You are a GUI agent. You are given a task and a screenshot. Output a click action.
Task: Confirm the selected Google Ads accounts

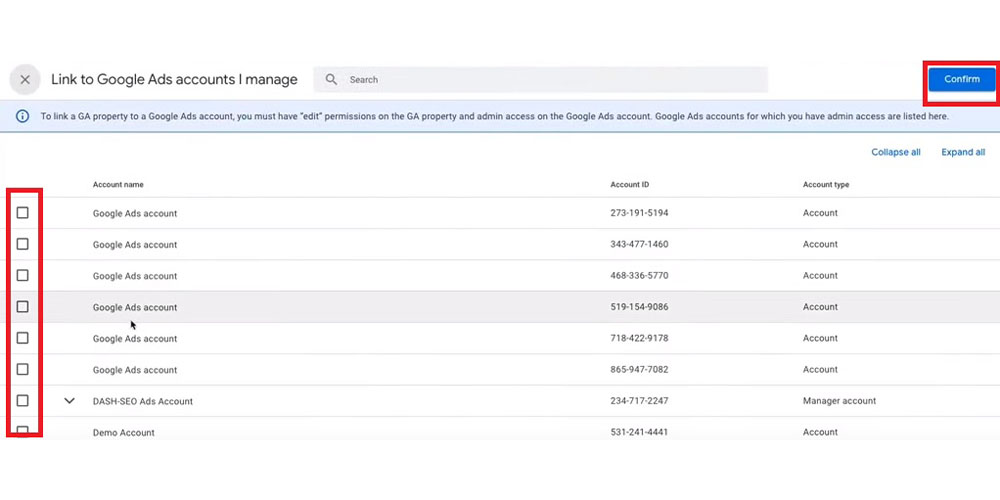[962, 79]
